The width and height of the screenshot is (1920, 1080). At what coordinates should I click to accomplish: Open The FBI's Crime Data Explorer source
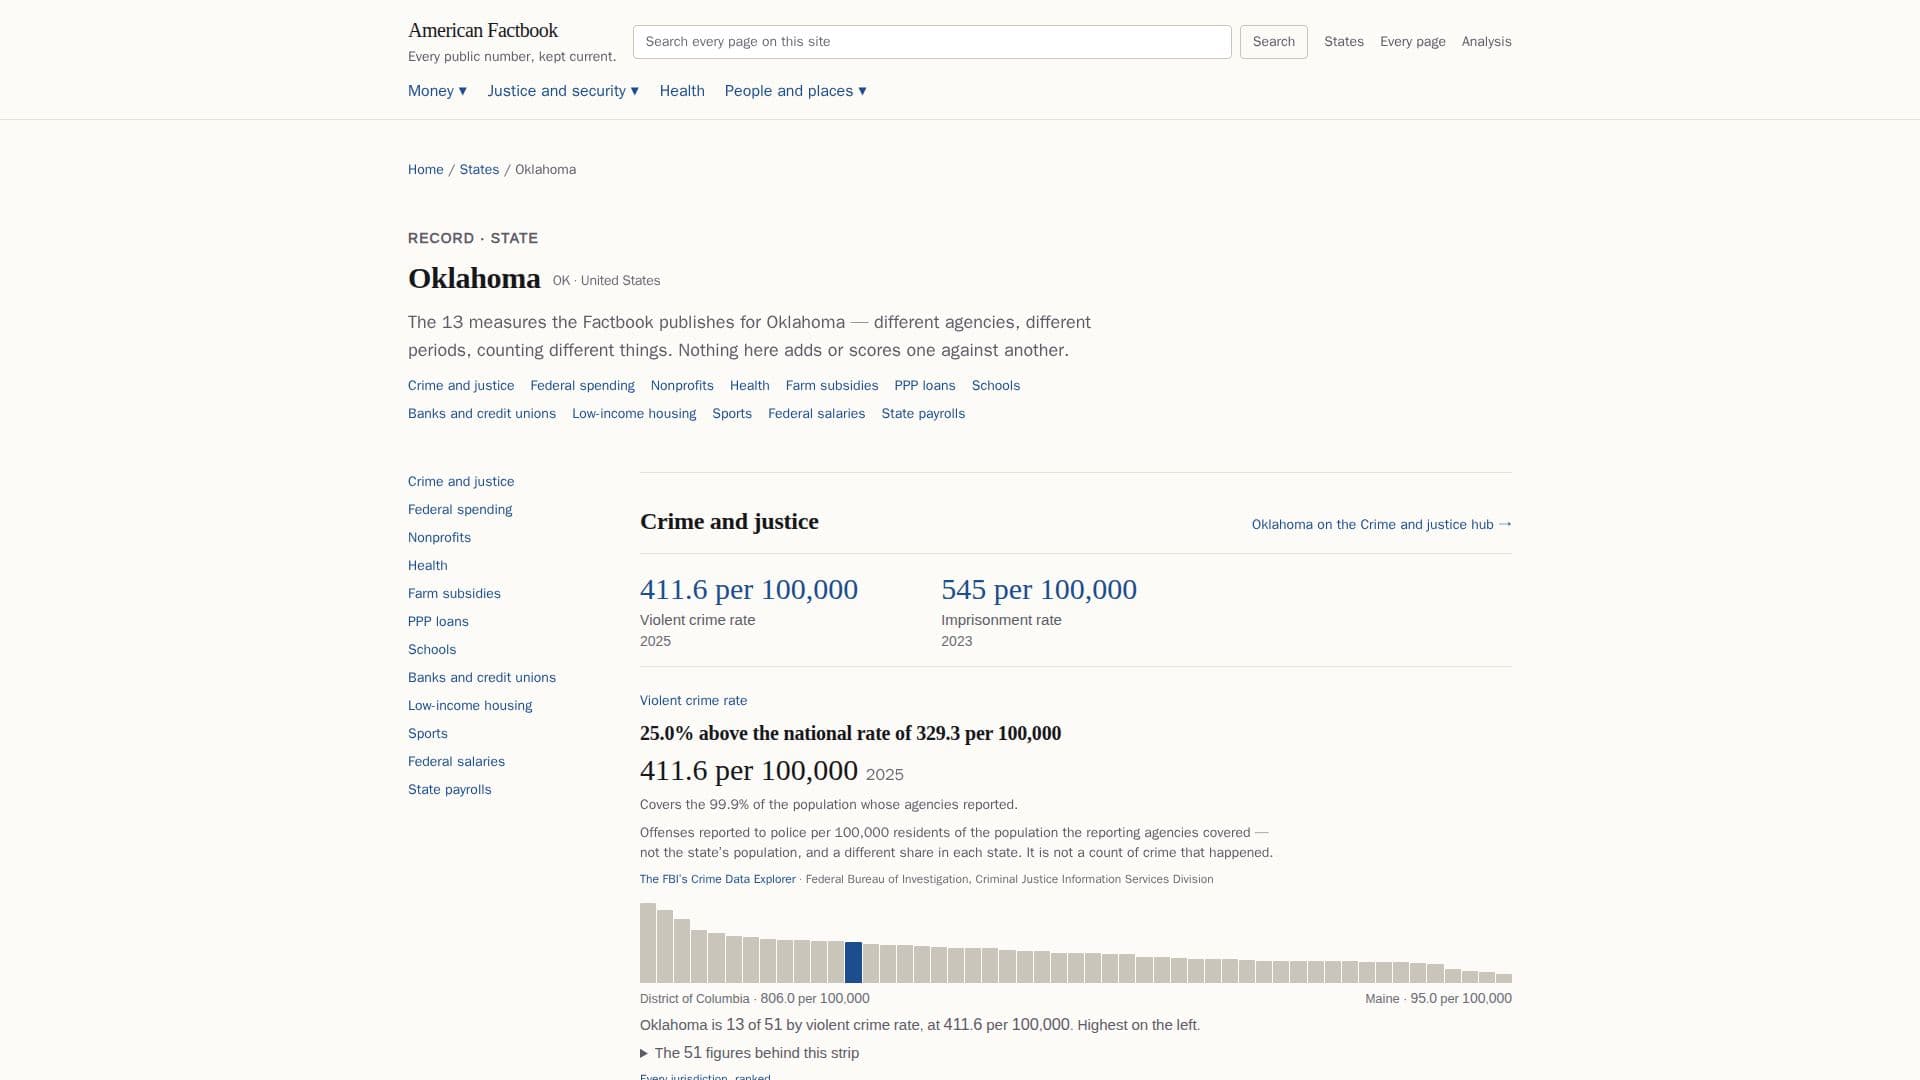(717, 879)
